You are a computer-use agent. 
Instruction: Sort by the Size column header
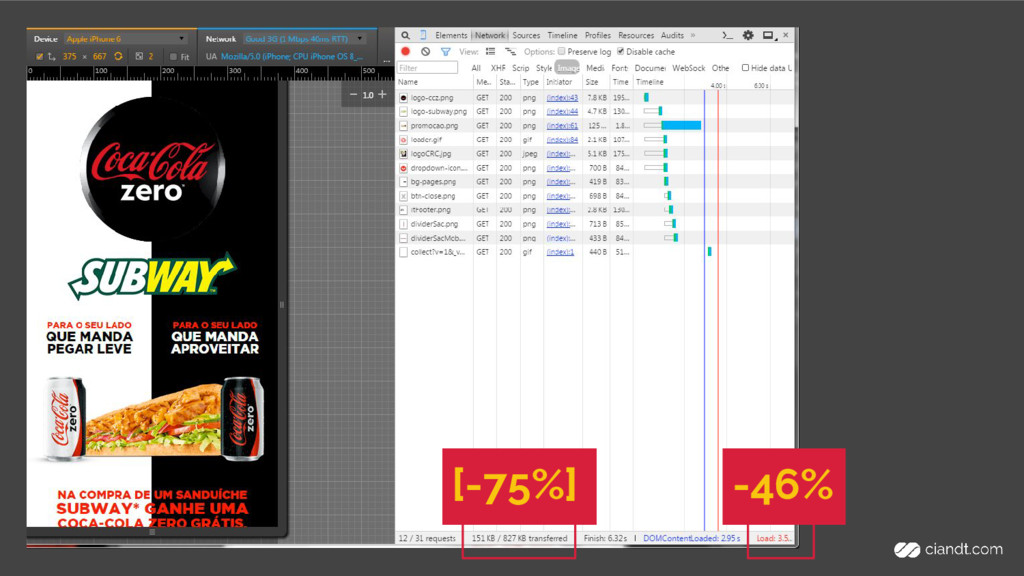pos(596,82)
